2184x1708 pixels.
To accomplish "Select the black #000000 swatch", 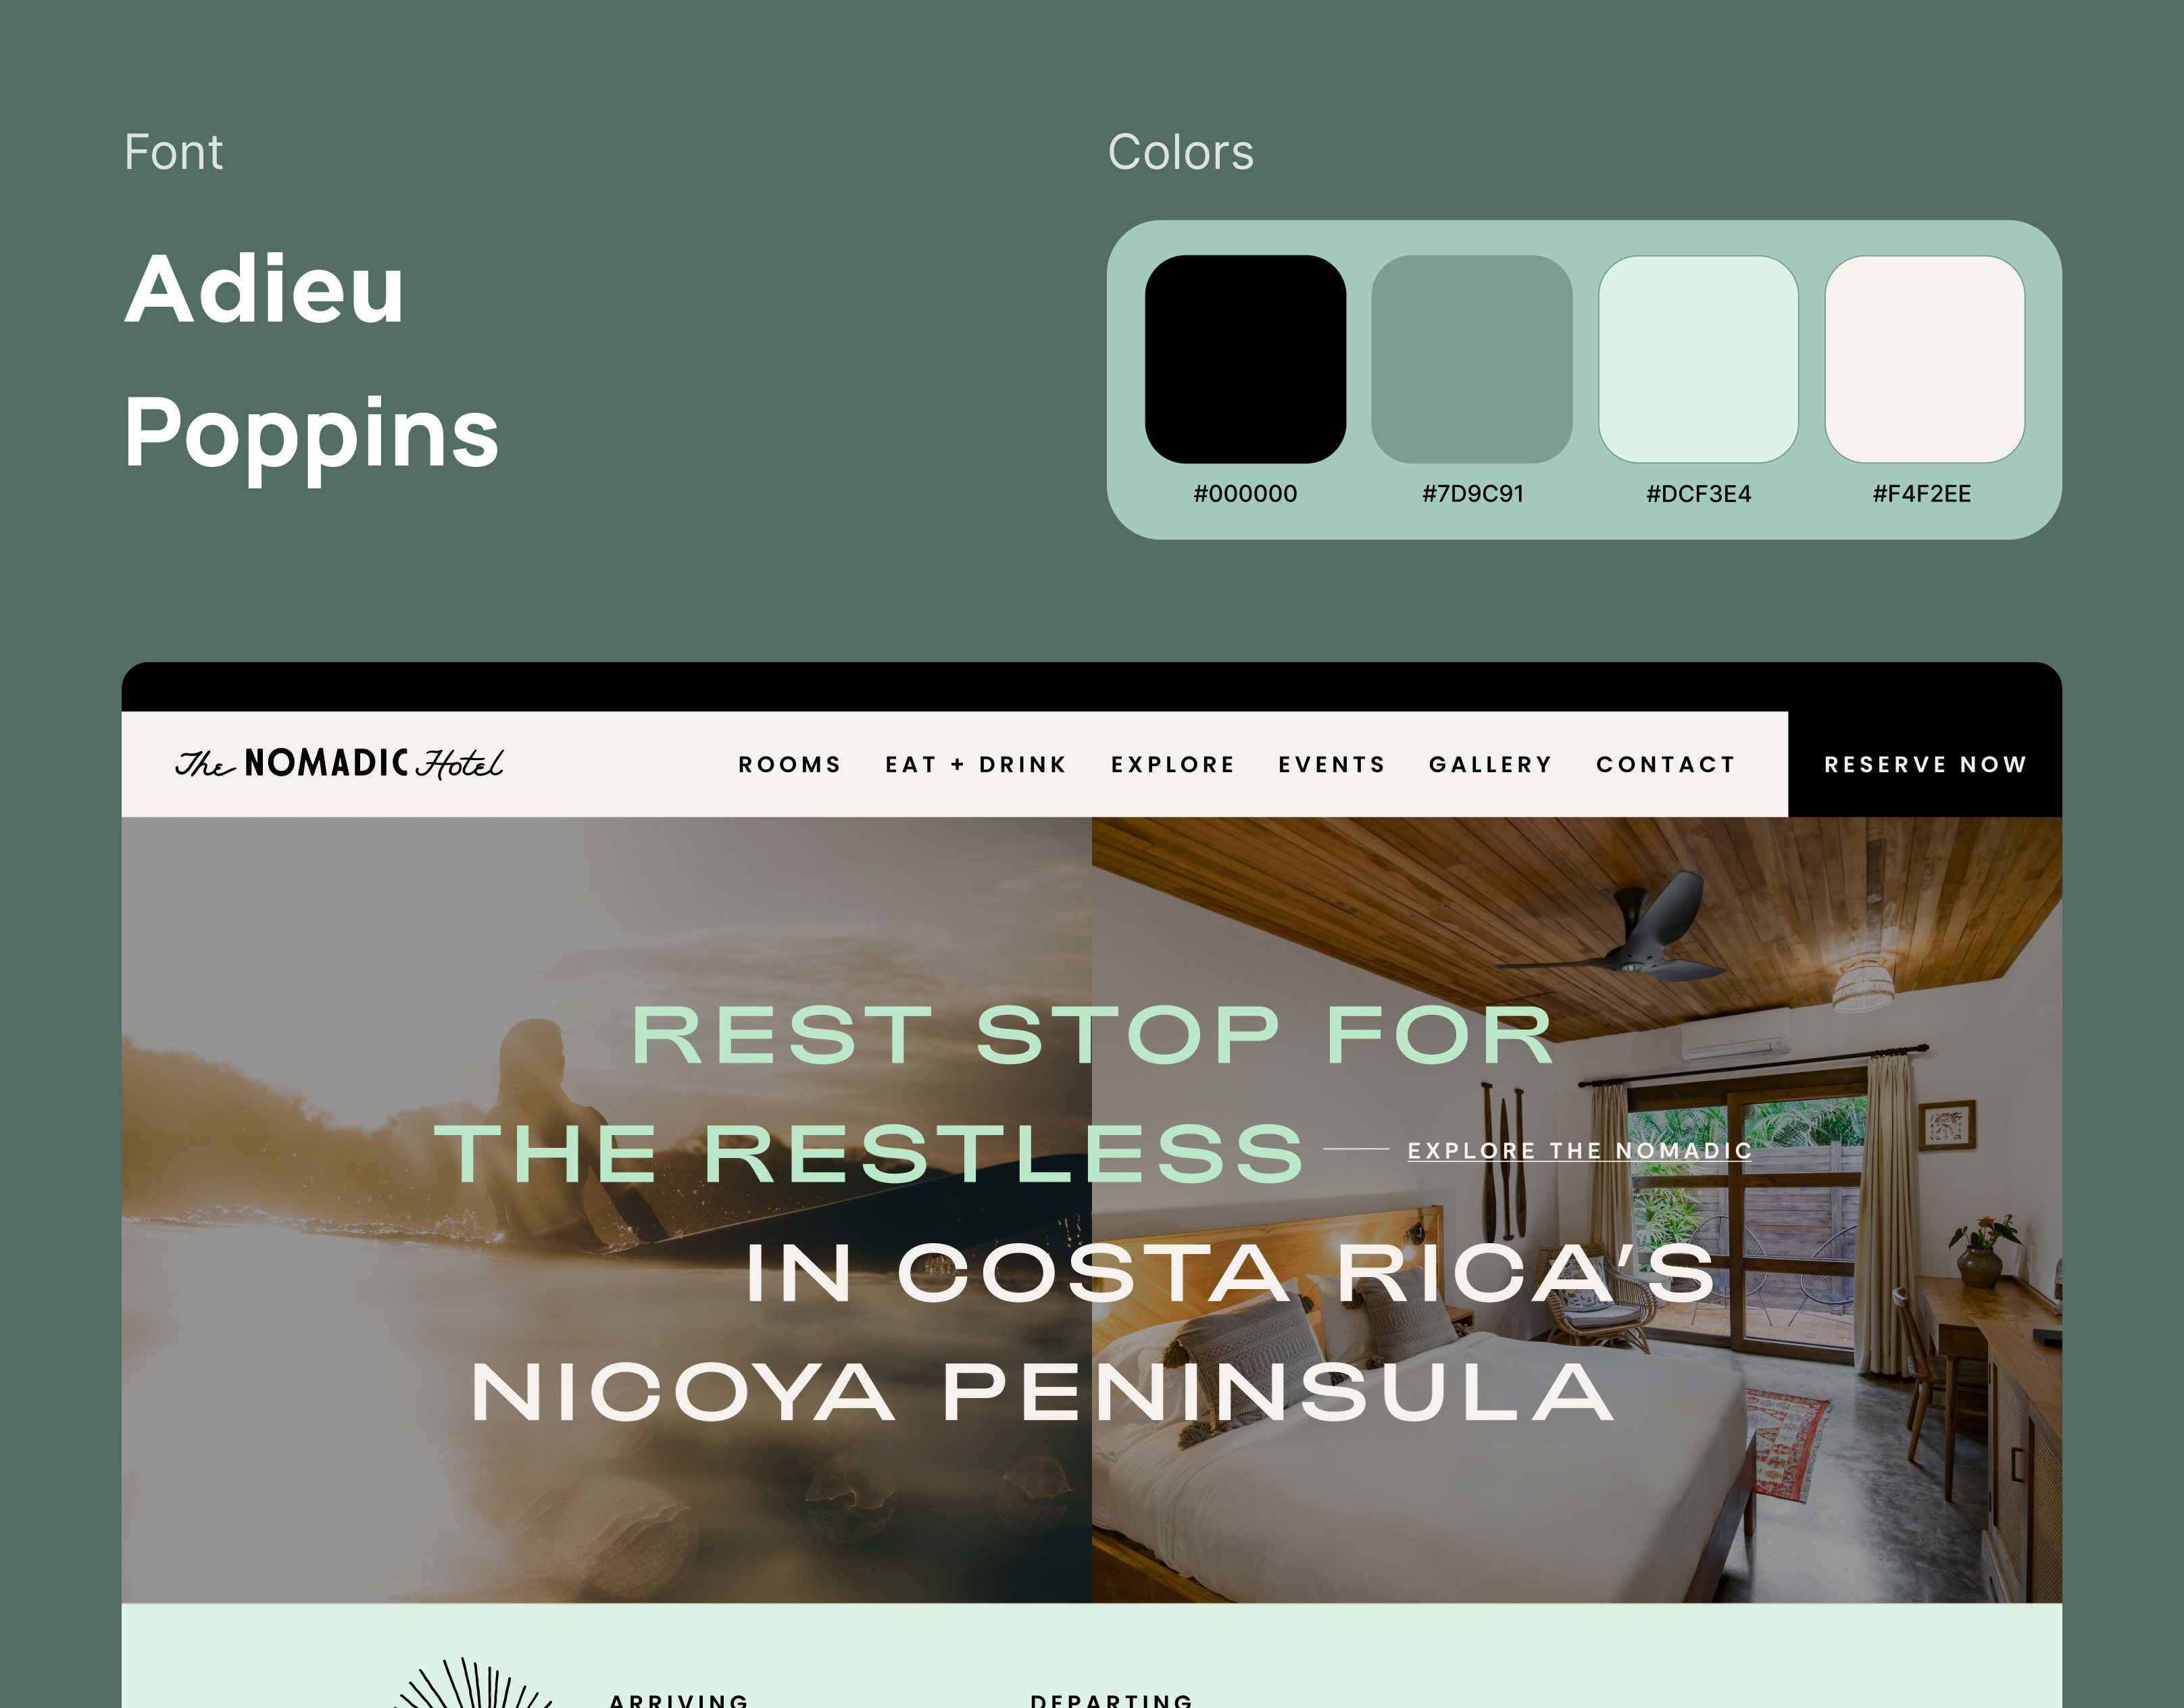I will 1245,359.
